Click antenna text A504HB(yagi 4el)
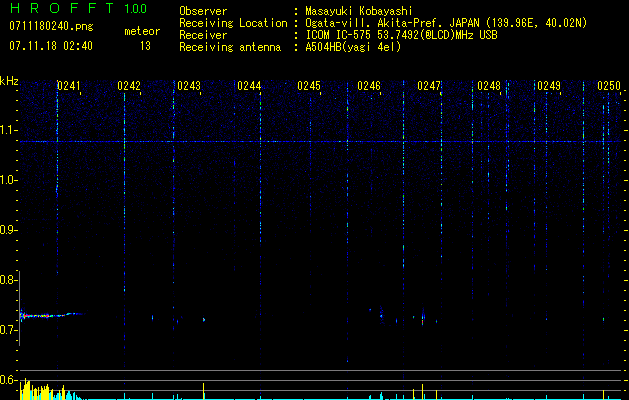Screen dimensions: 629x400 tap(353, 47)
